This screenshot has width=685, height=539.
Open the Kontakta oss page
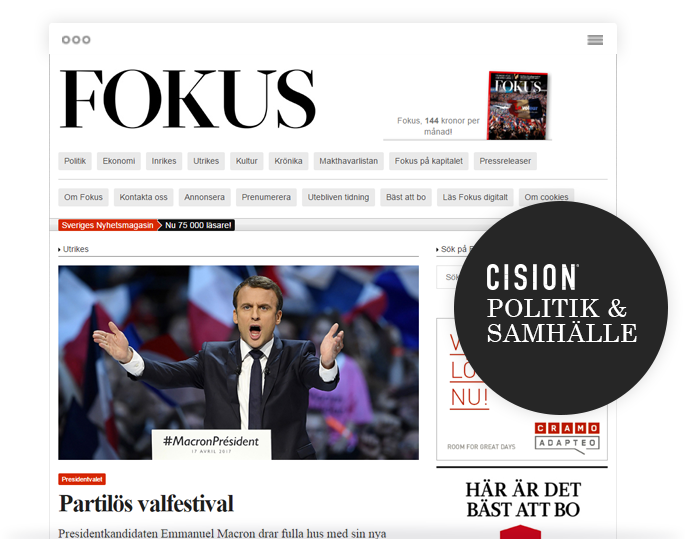pyautogui.click(x=144, y=197)
